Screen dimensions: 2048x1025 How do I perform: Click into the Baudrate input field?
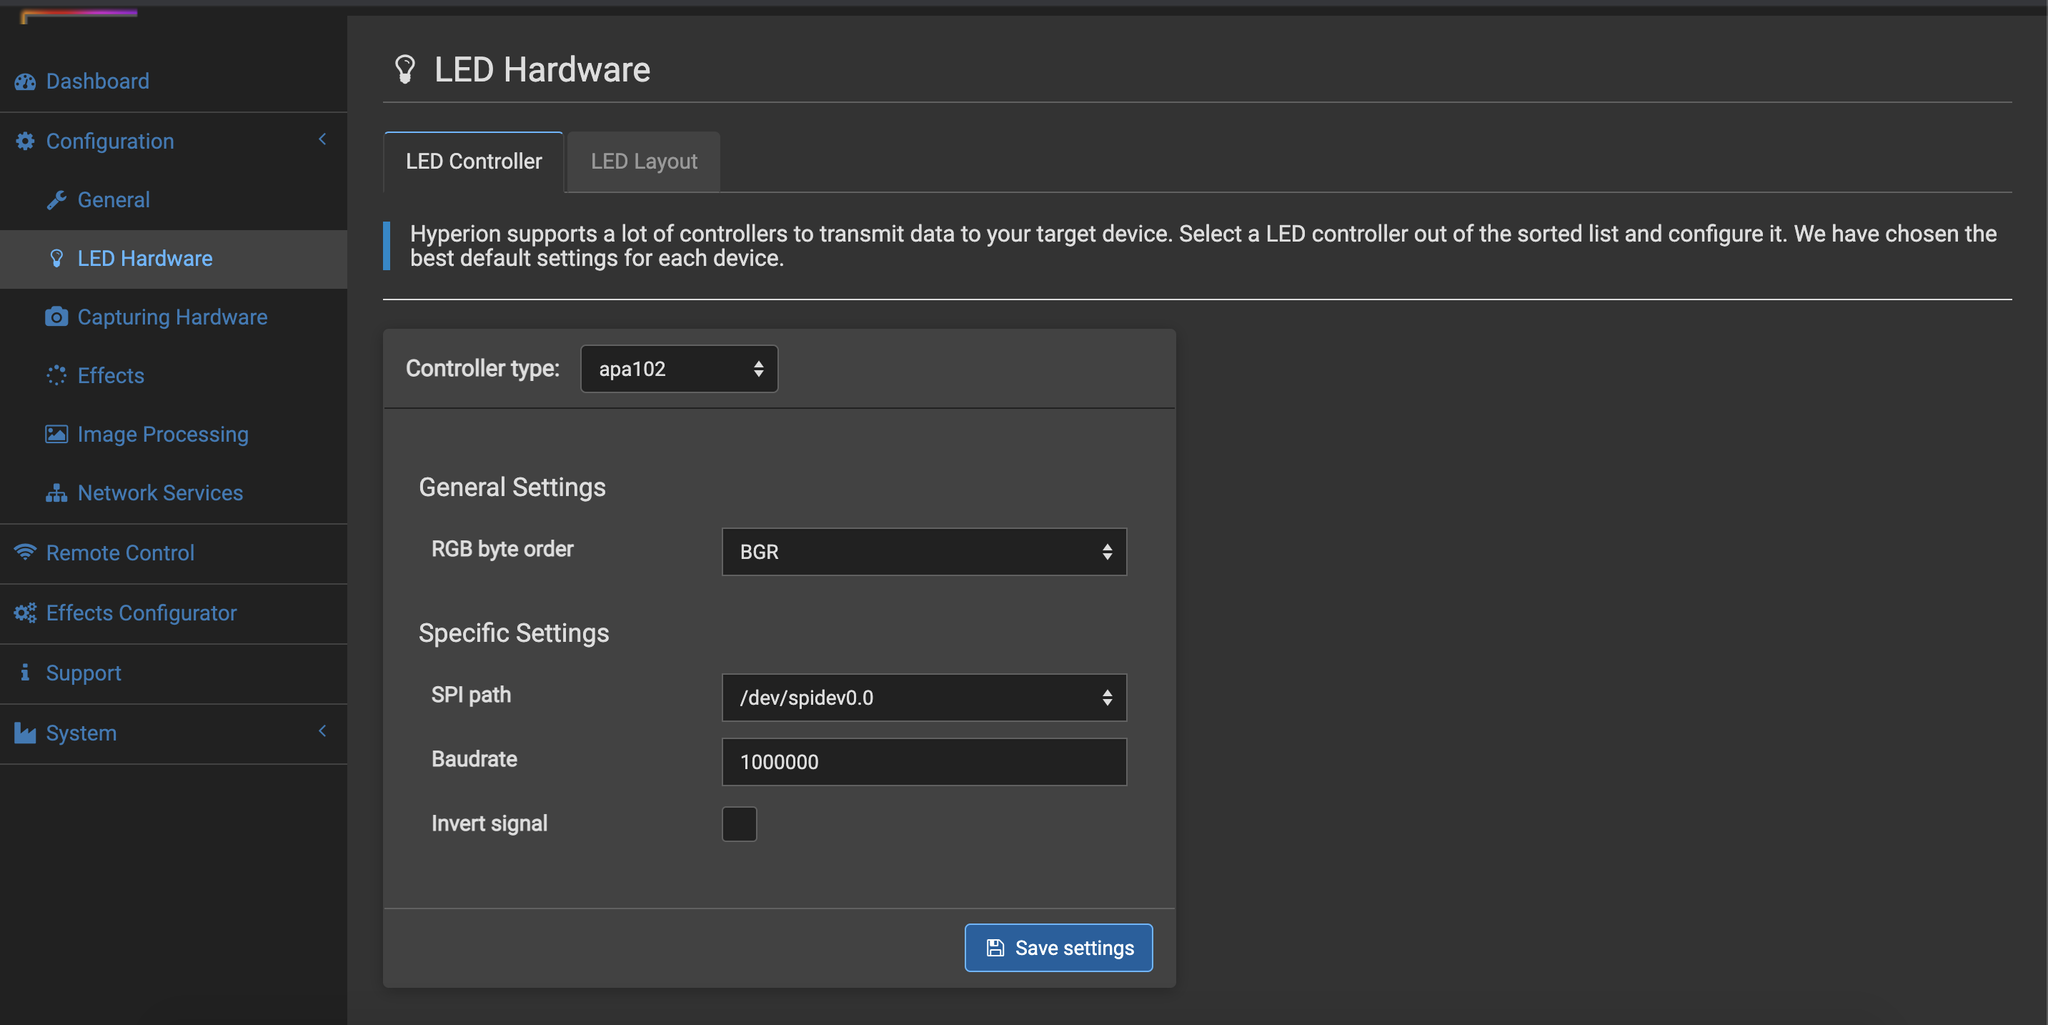[x=923, y=762]
